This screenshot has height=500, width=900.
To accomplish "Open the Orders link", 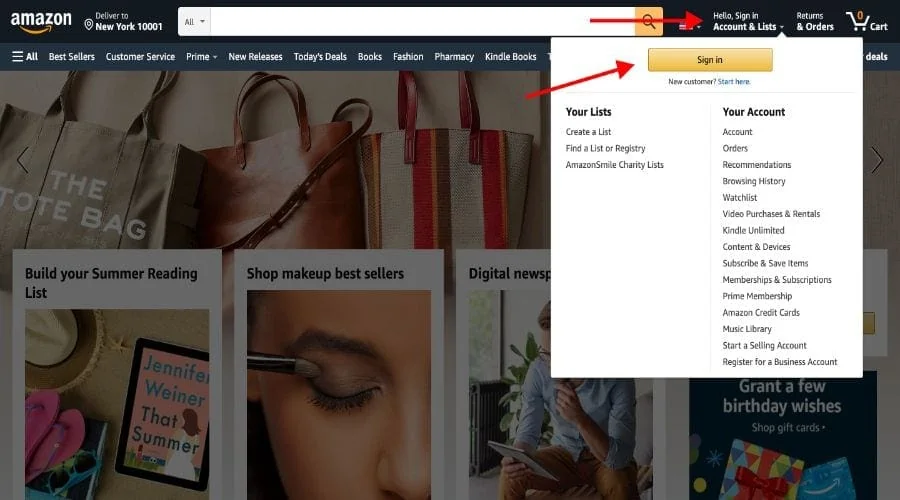I will pos(735,148).
